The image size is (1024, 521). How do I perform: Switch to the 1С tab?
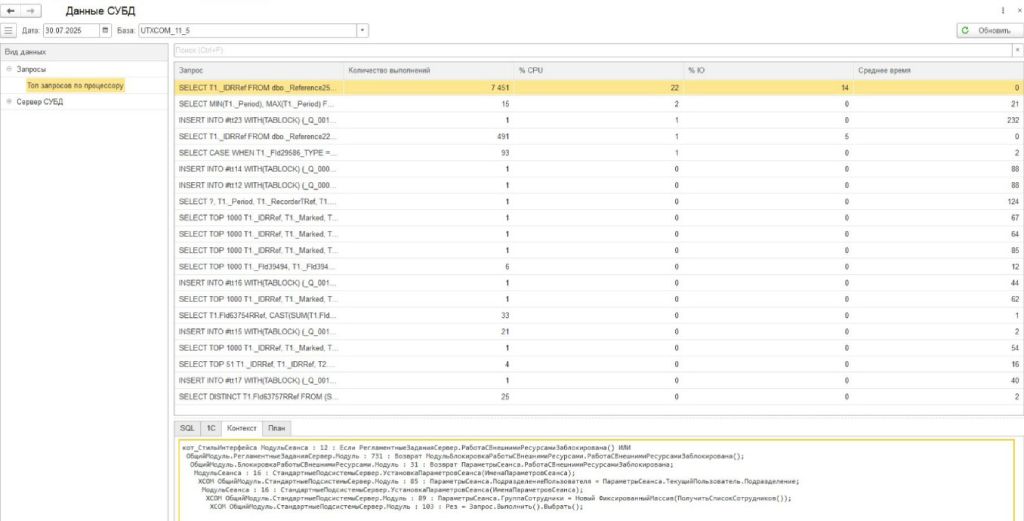(211, 427)
